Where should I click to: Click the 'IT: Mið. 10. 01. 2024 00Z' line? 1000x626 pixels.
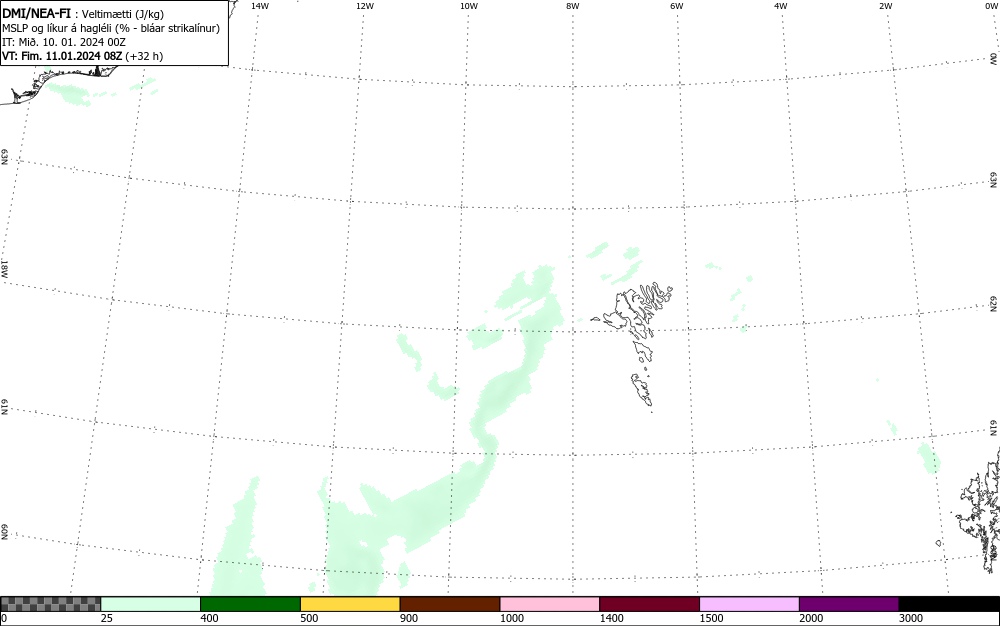click(x=64, y=42)
